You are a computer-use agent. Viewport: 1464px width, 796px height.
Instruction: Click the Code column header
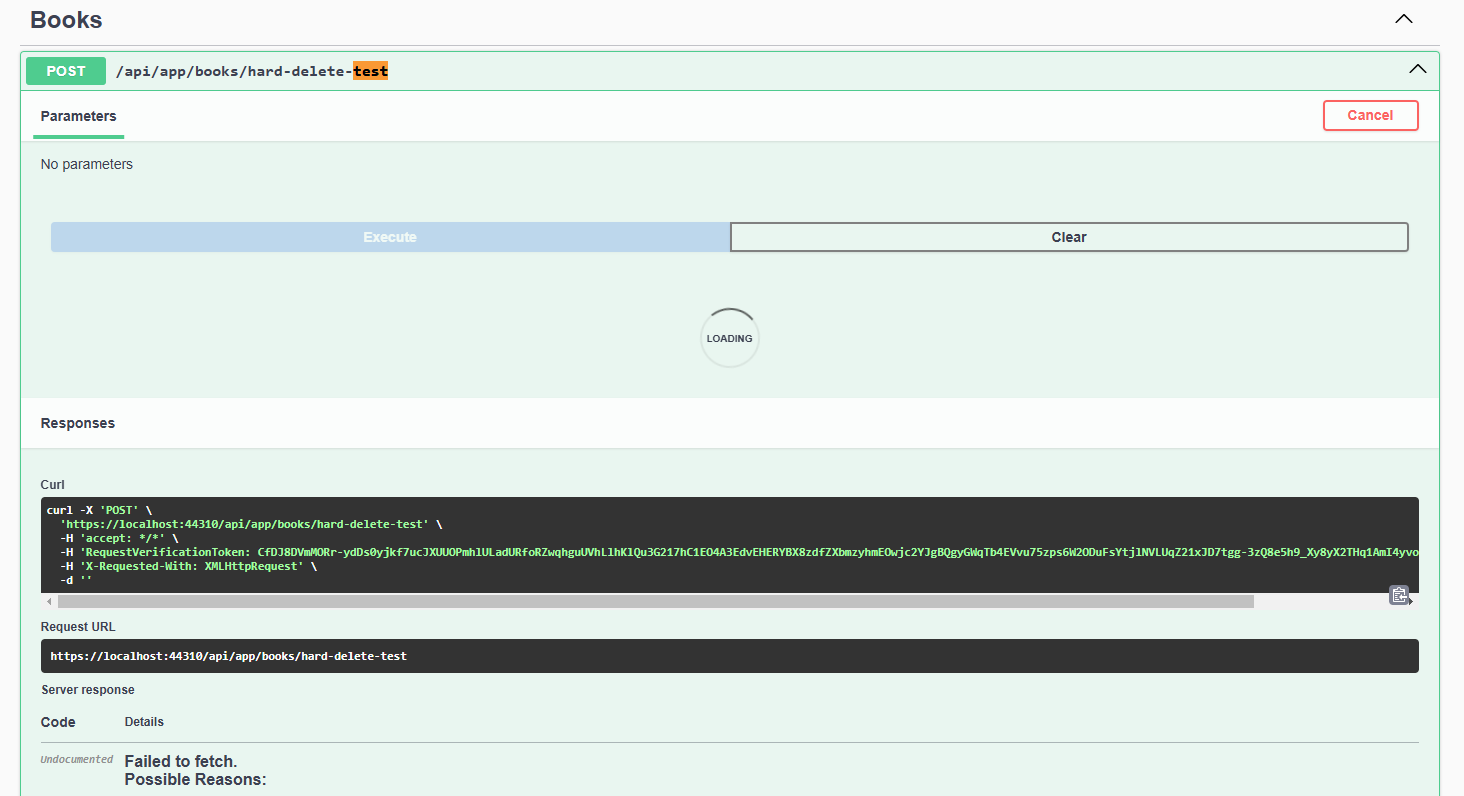pos(58,722)
